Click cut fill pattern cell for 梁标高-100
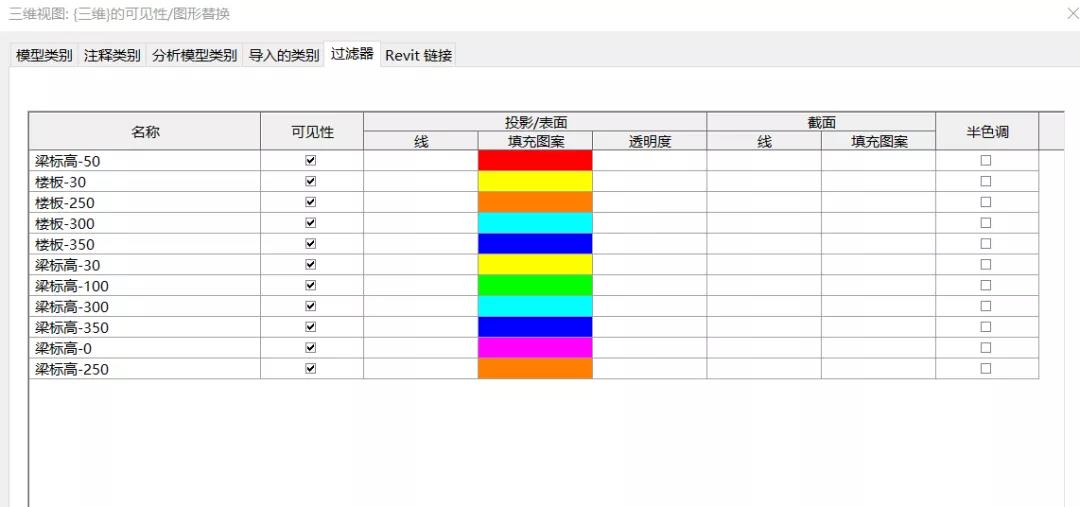The height and width of the screenshot is (507, 1080). tap(878, 285)
